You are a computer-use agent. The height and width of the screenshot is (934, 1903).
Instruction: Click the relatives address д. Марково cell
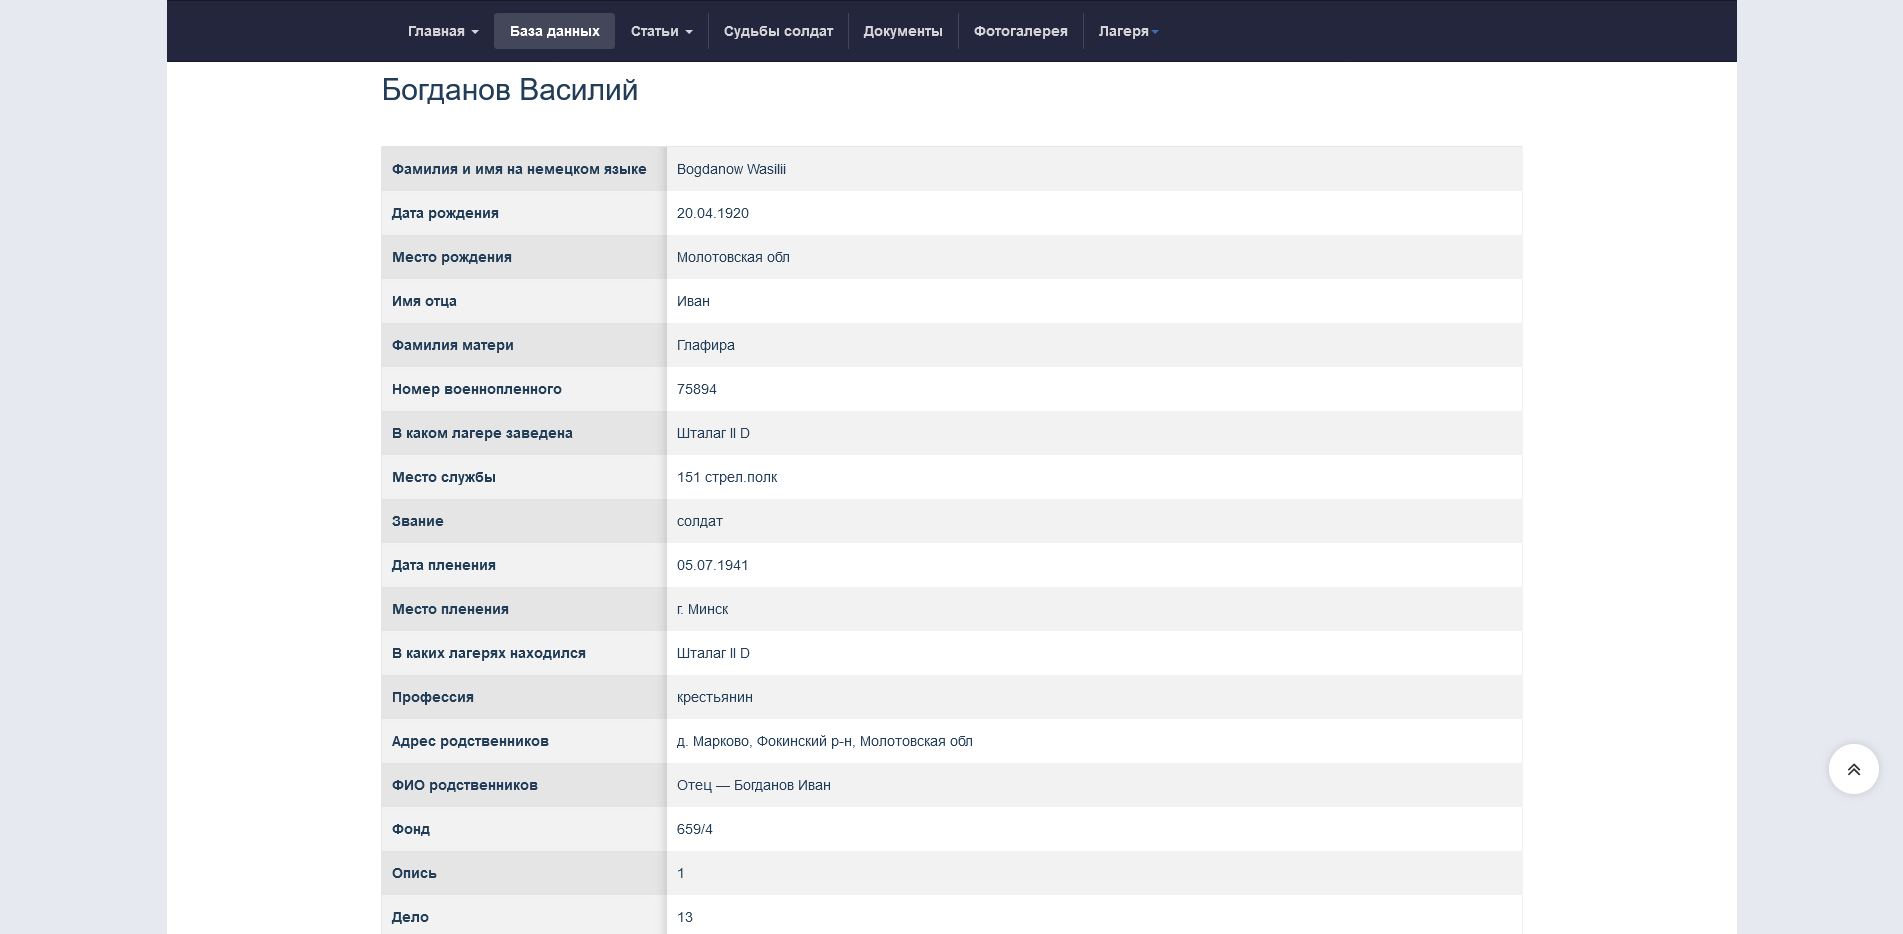click(824, 741)
